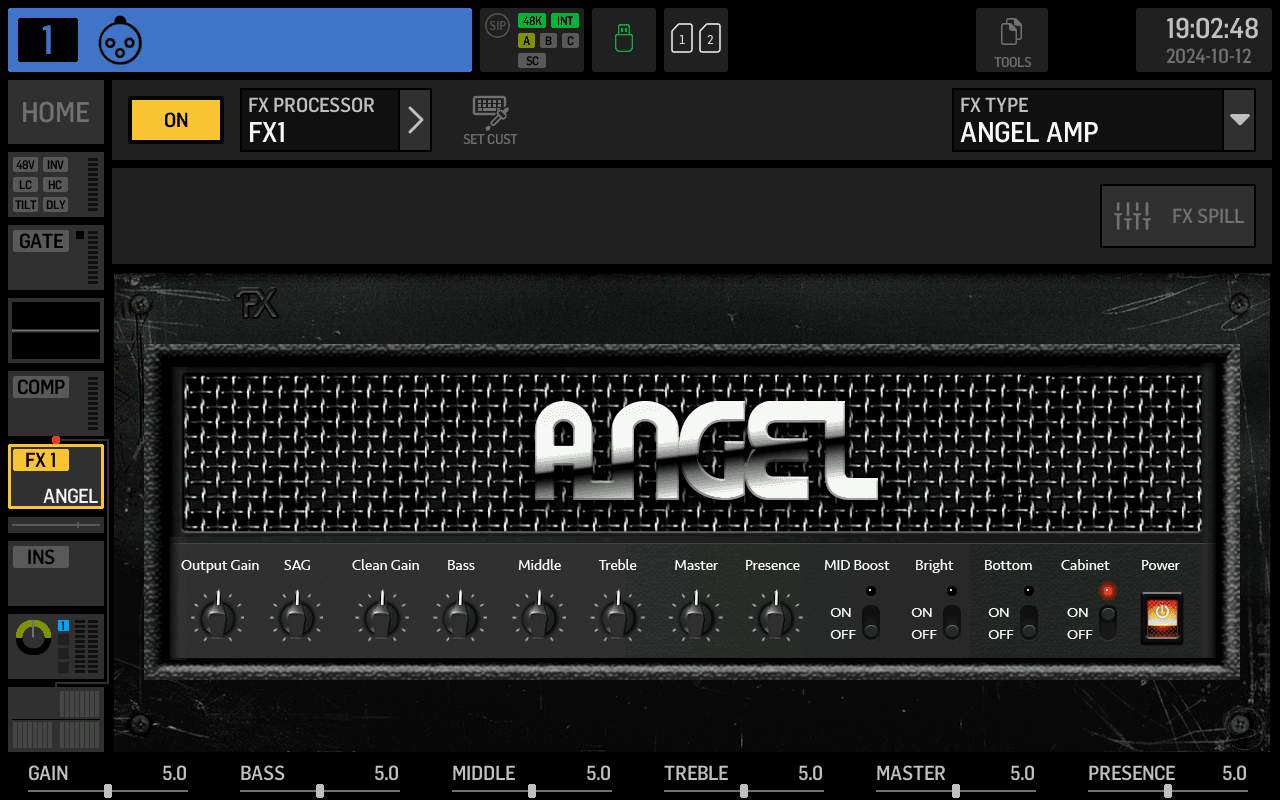
Task: Go to the HOME tab
Action: click(x=56, y=113)
